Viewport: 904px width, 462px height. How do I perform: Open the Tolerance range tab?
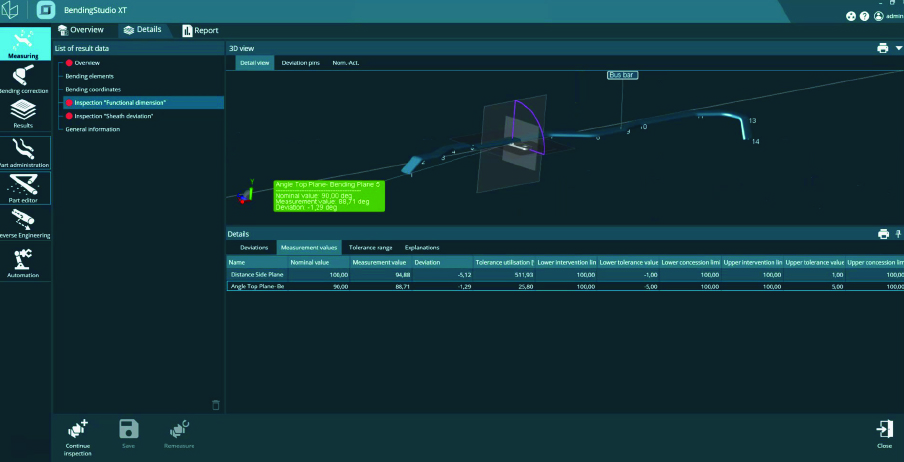pyautogui.click(x=370, y=247)
